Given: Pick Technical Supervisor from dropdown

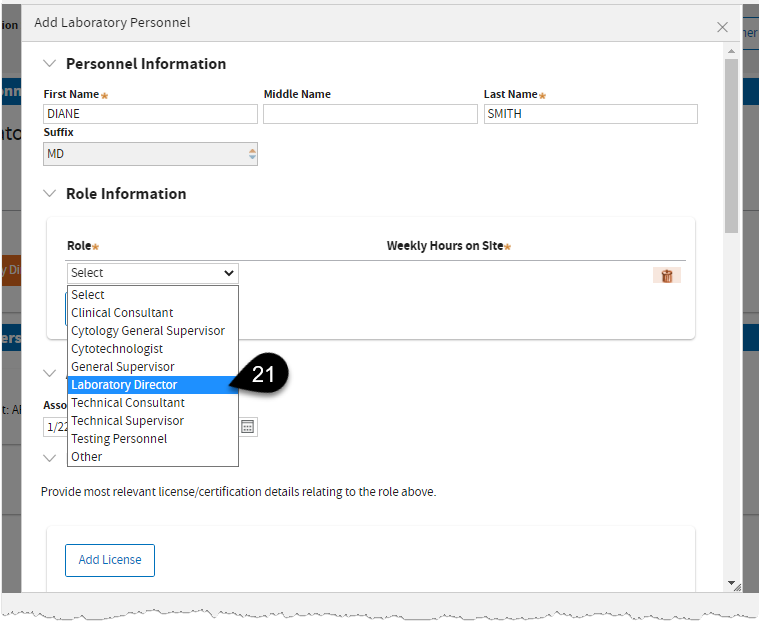Looking at the screenshot, I should point(127,421).
